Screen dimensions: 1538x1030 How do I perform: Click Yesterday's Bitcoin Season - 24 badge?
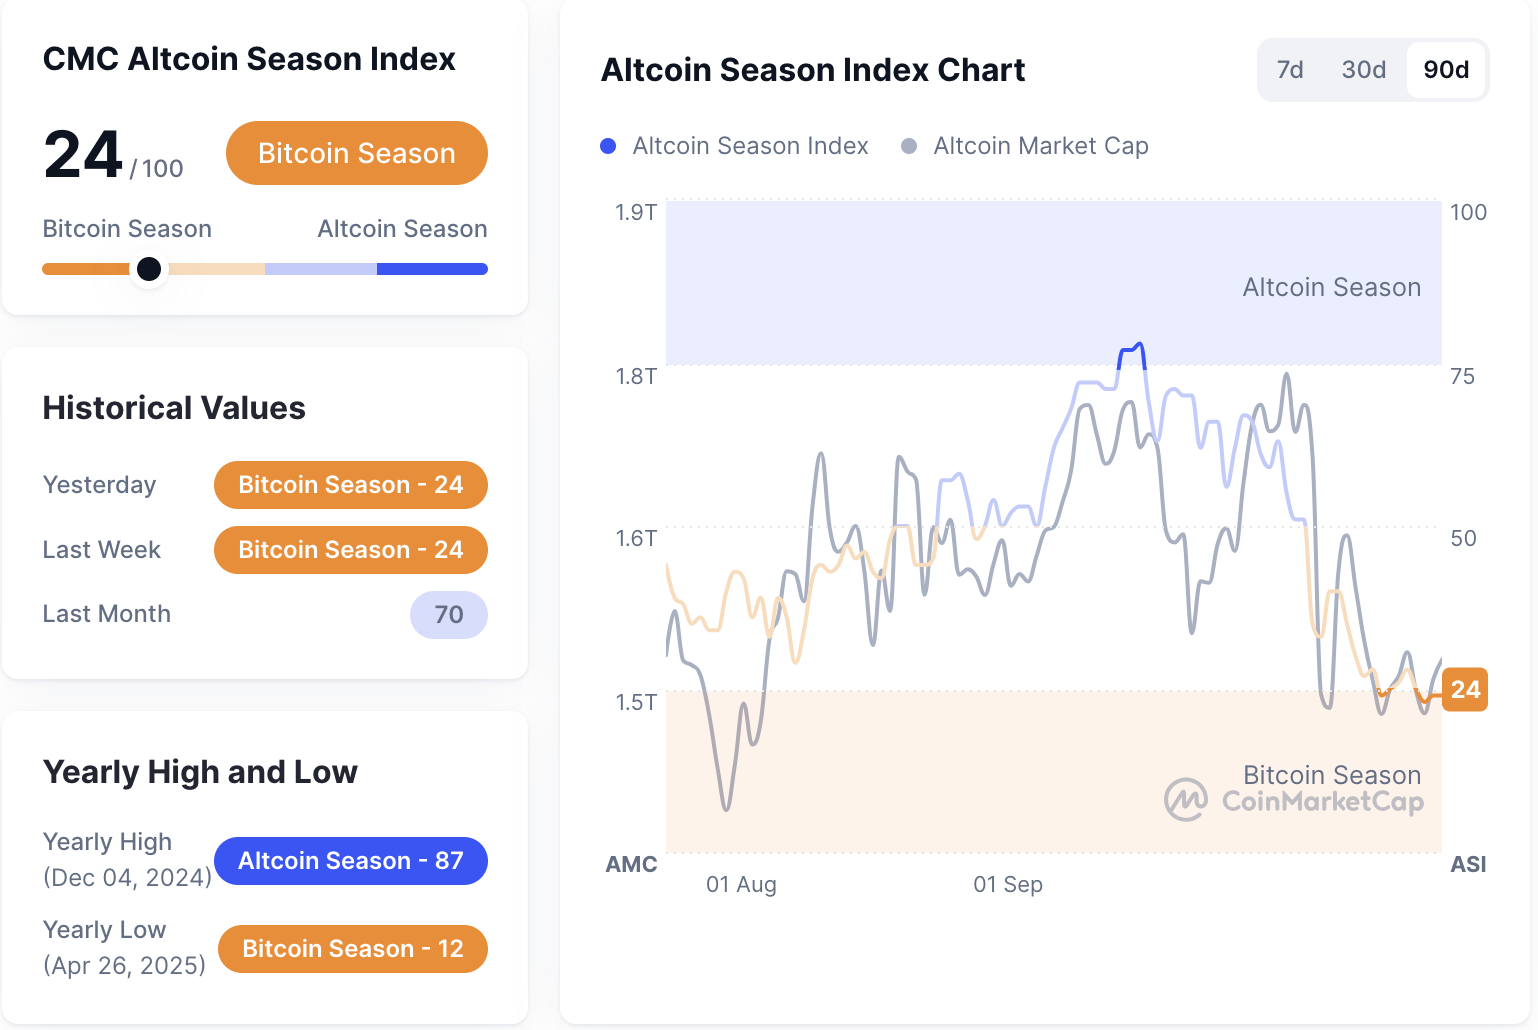pos(350,485)
